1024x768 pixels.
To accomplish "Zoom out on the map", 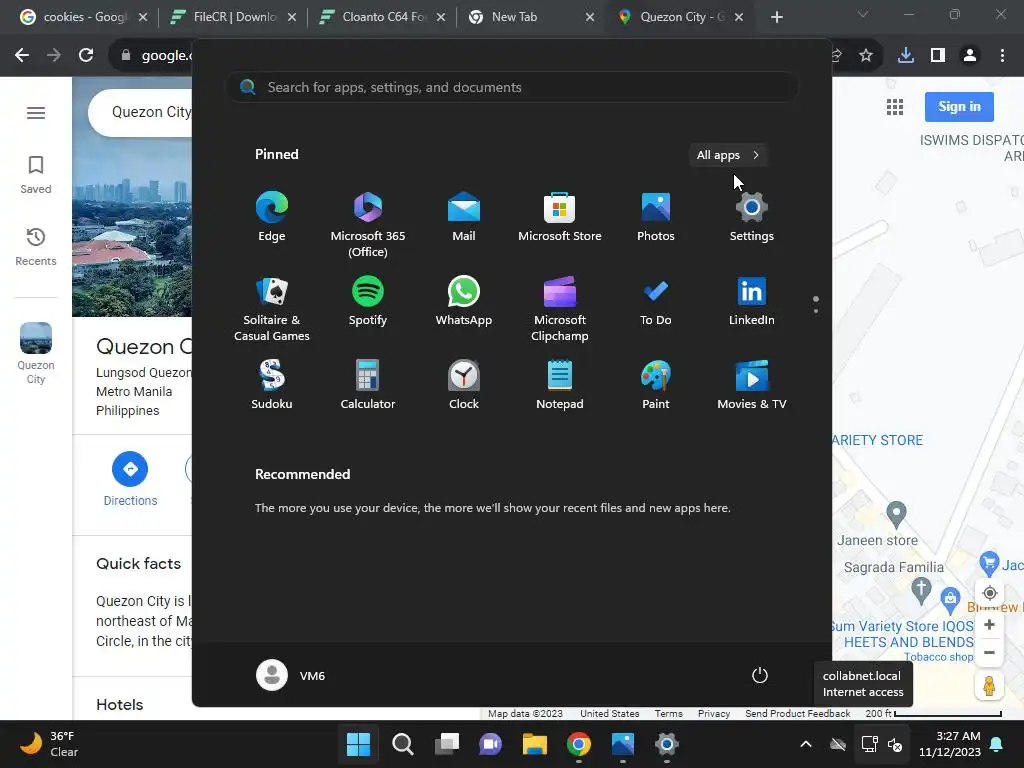I will (989, 652).
